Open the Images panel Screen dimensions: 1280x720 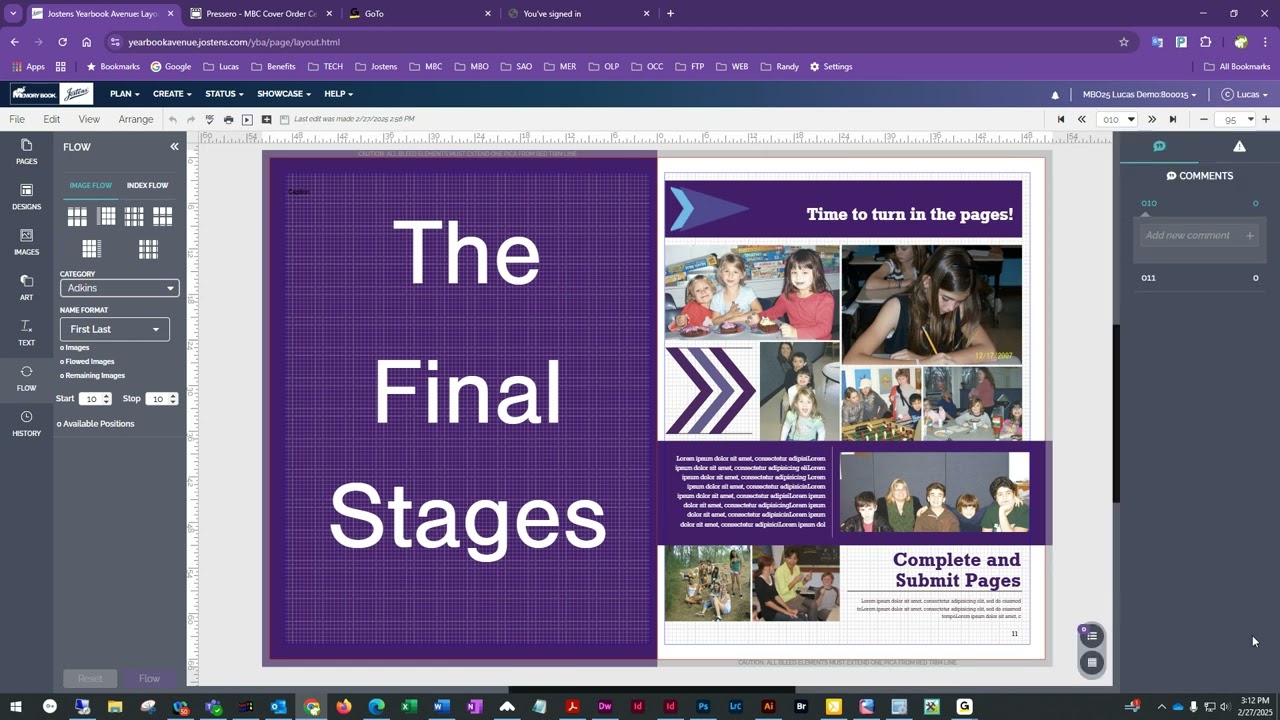tap(26, 242)
